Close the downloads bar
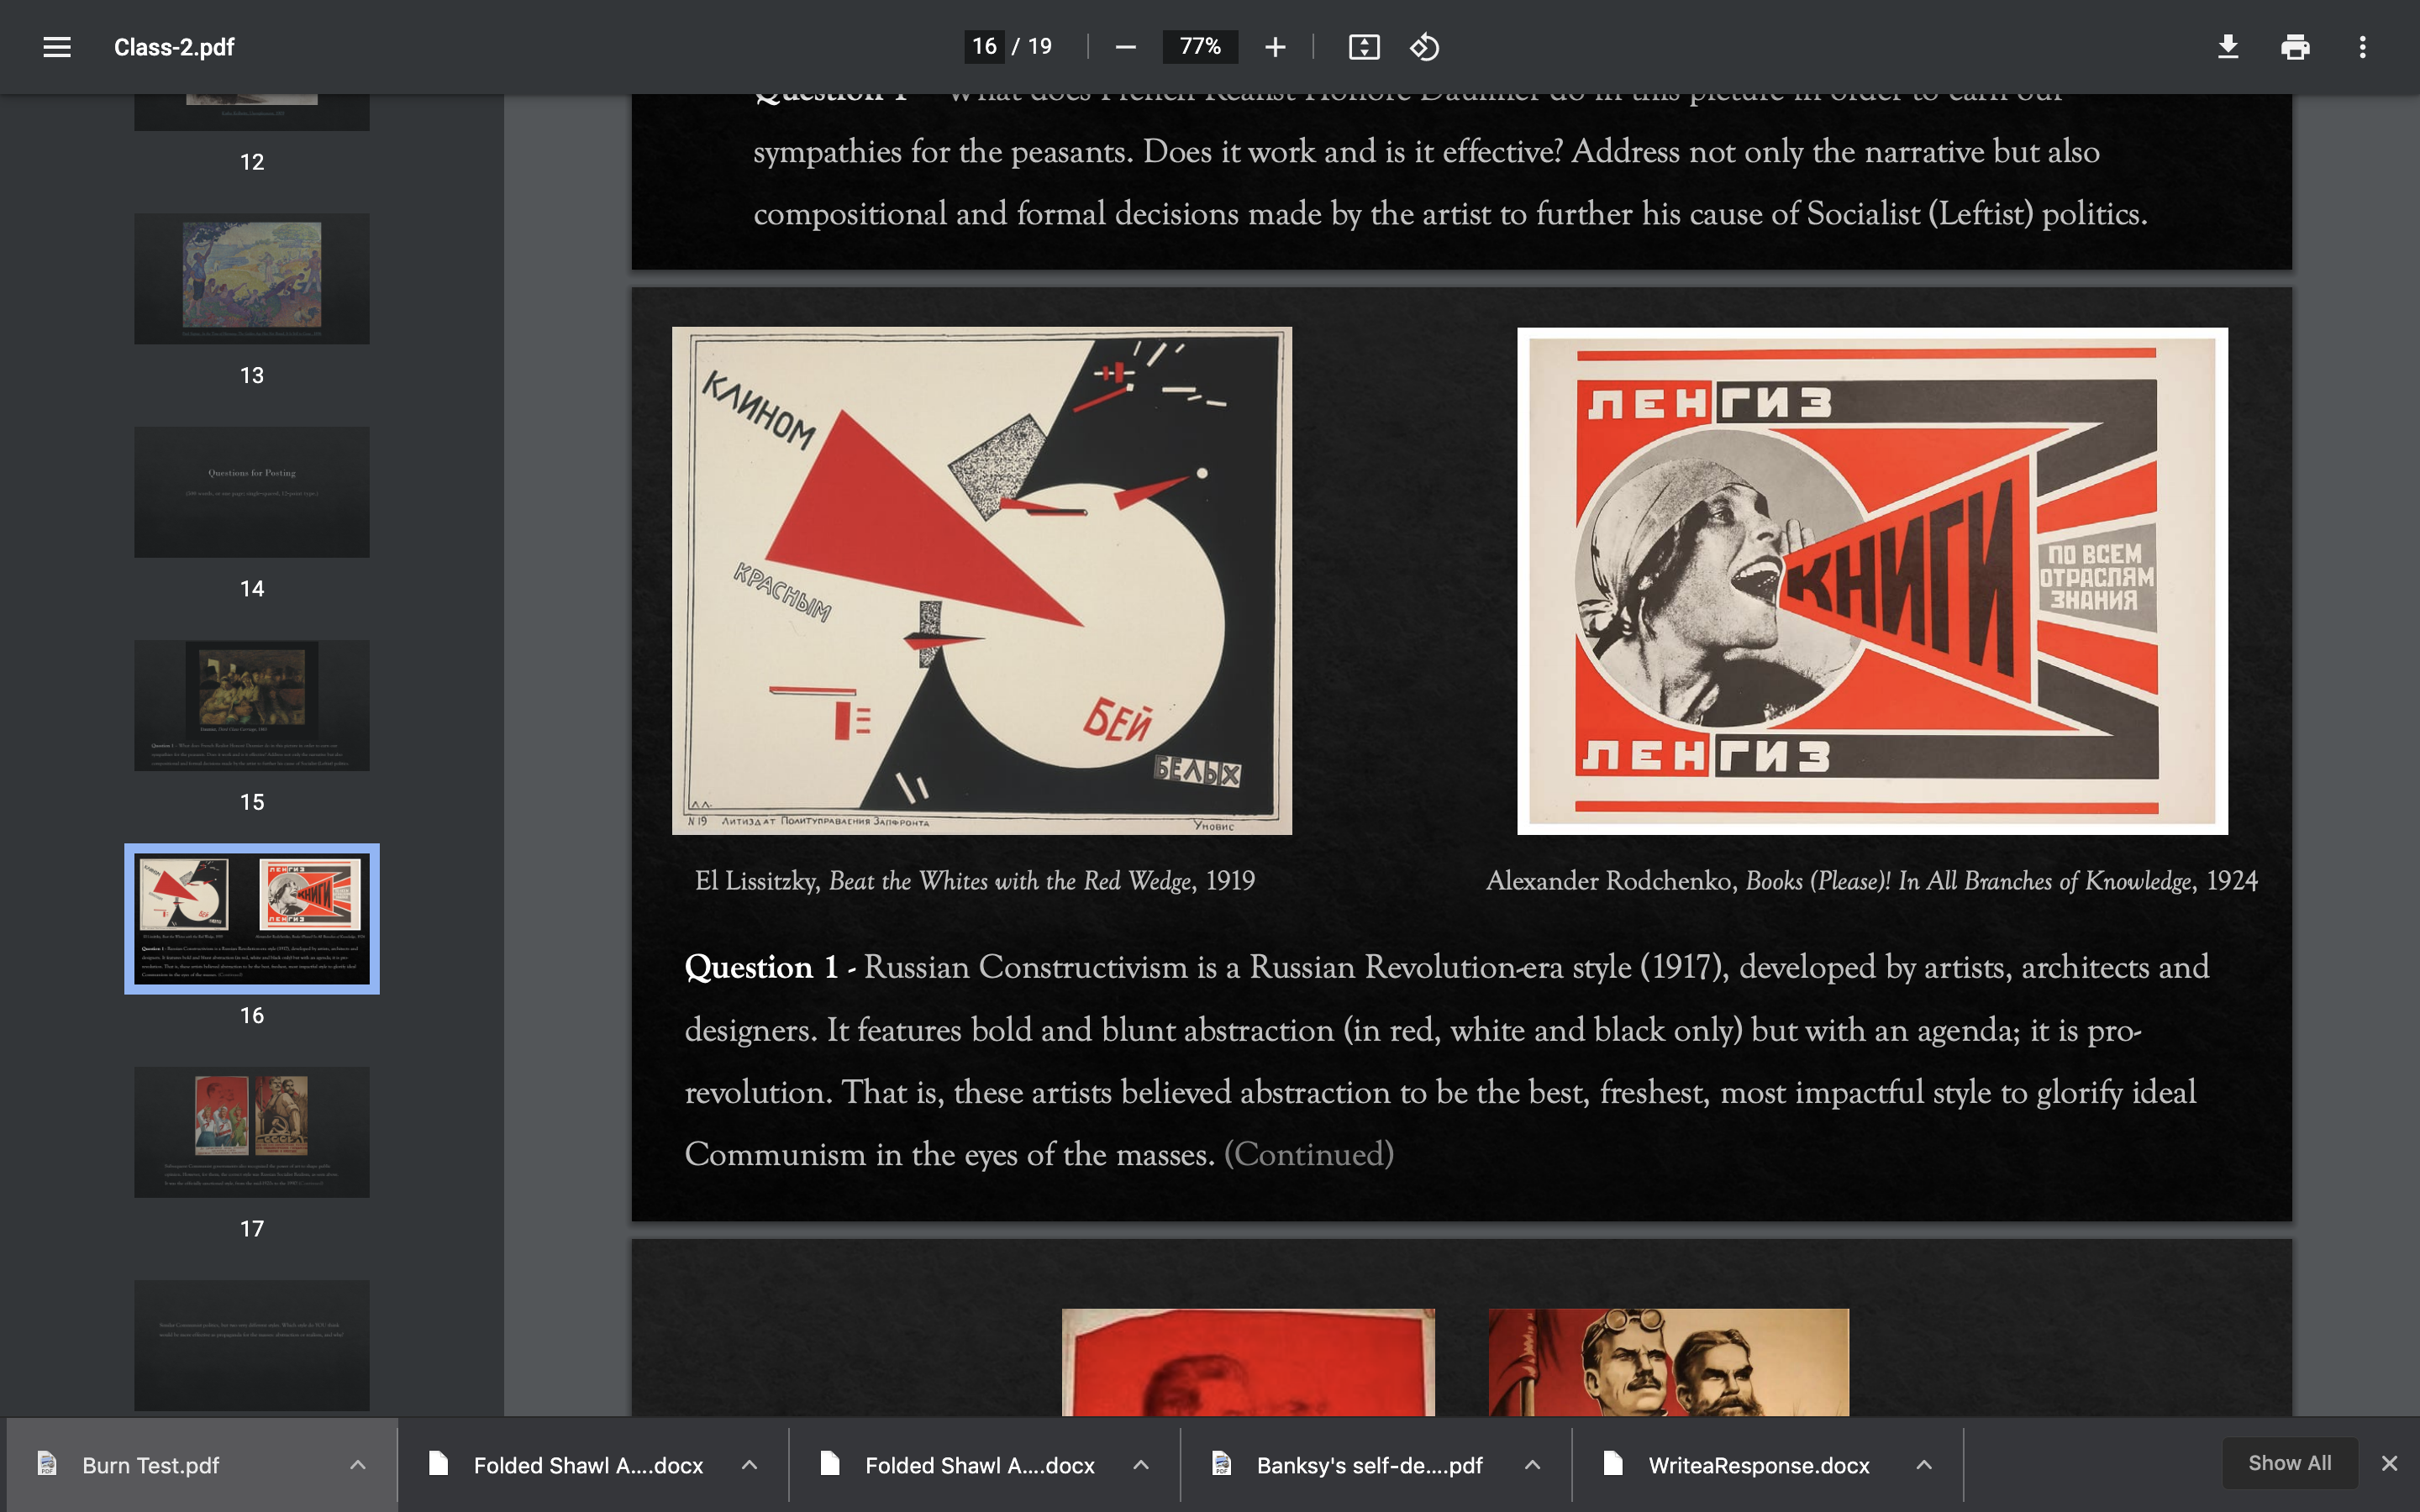Image resolution: width=2420 pixels, height=1512 pixels. point(2390,1463)
